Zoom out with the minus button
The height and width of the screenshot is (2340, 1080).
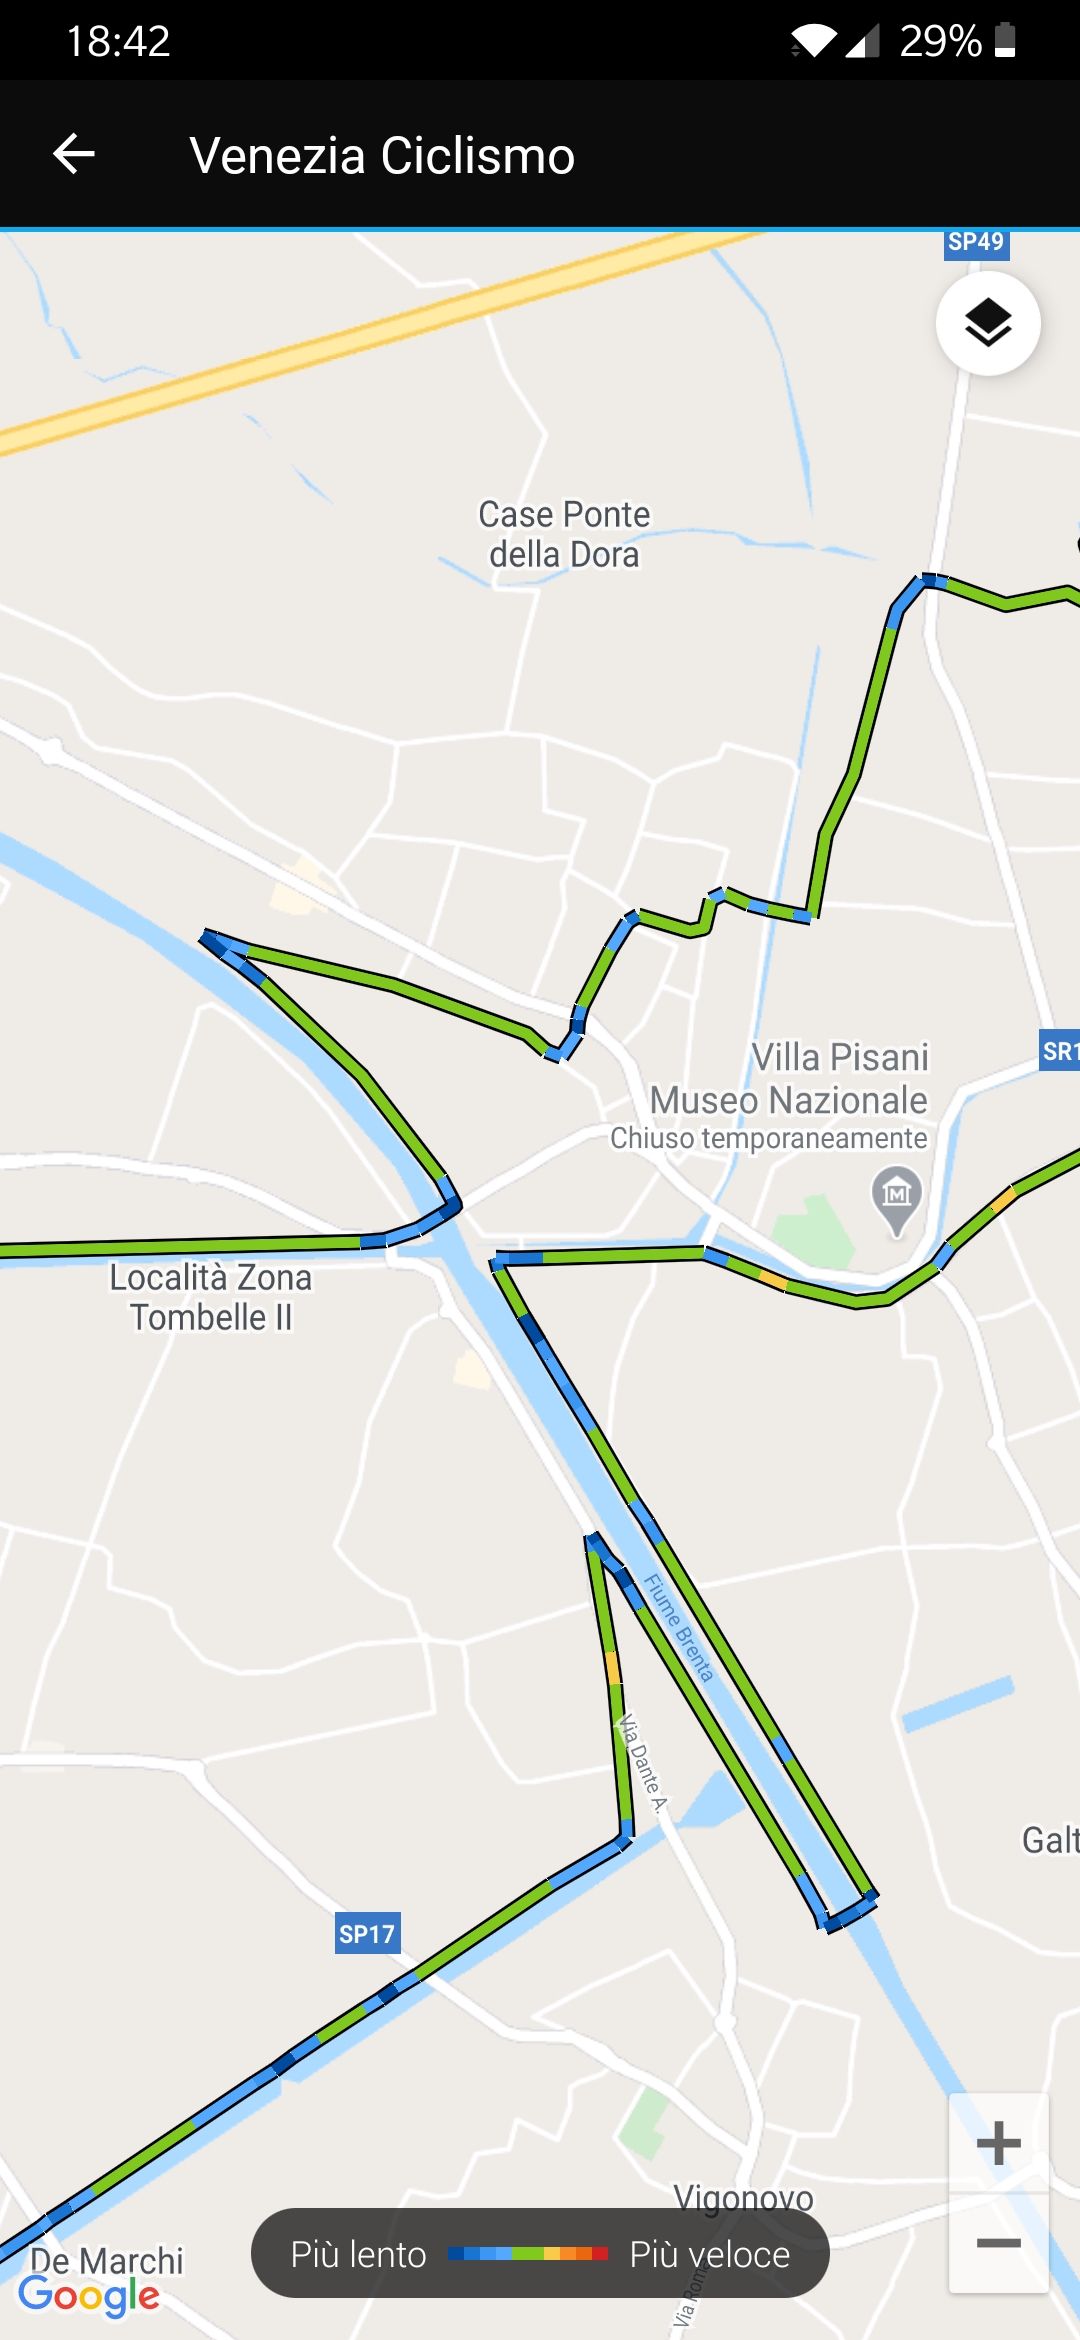tap(998, 2243)
